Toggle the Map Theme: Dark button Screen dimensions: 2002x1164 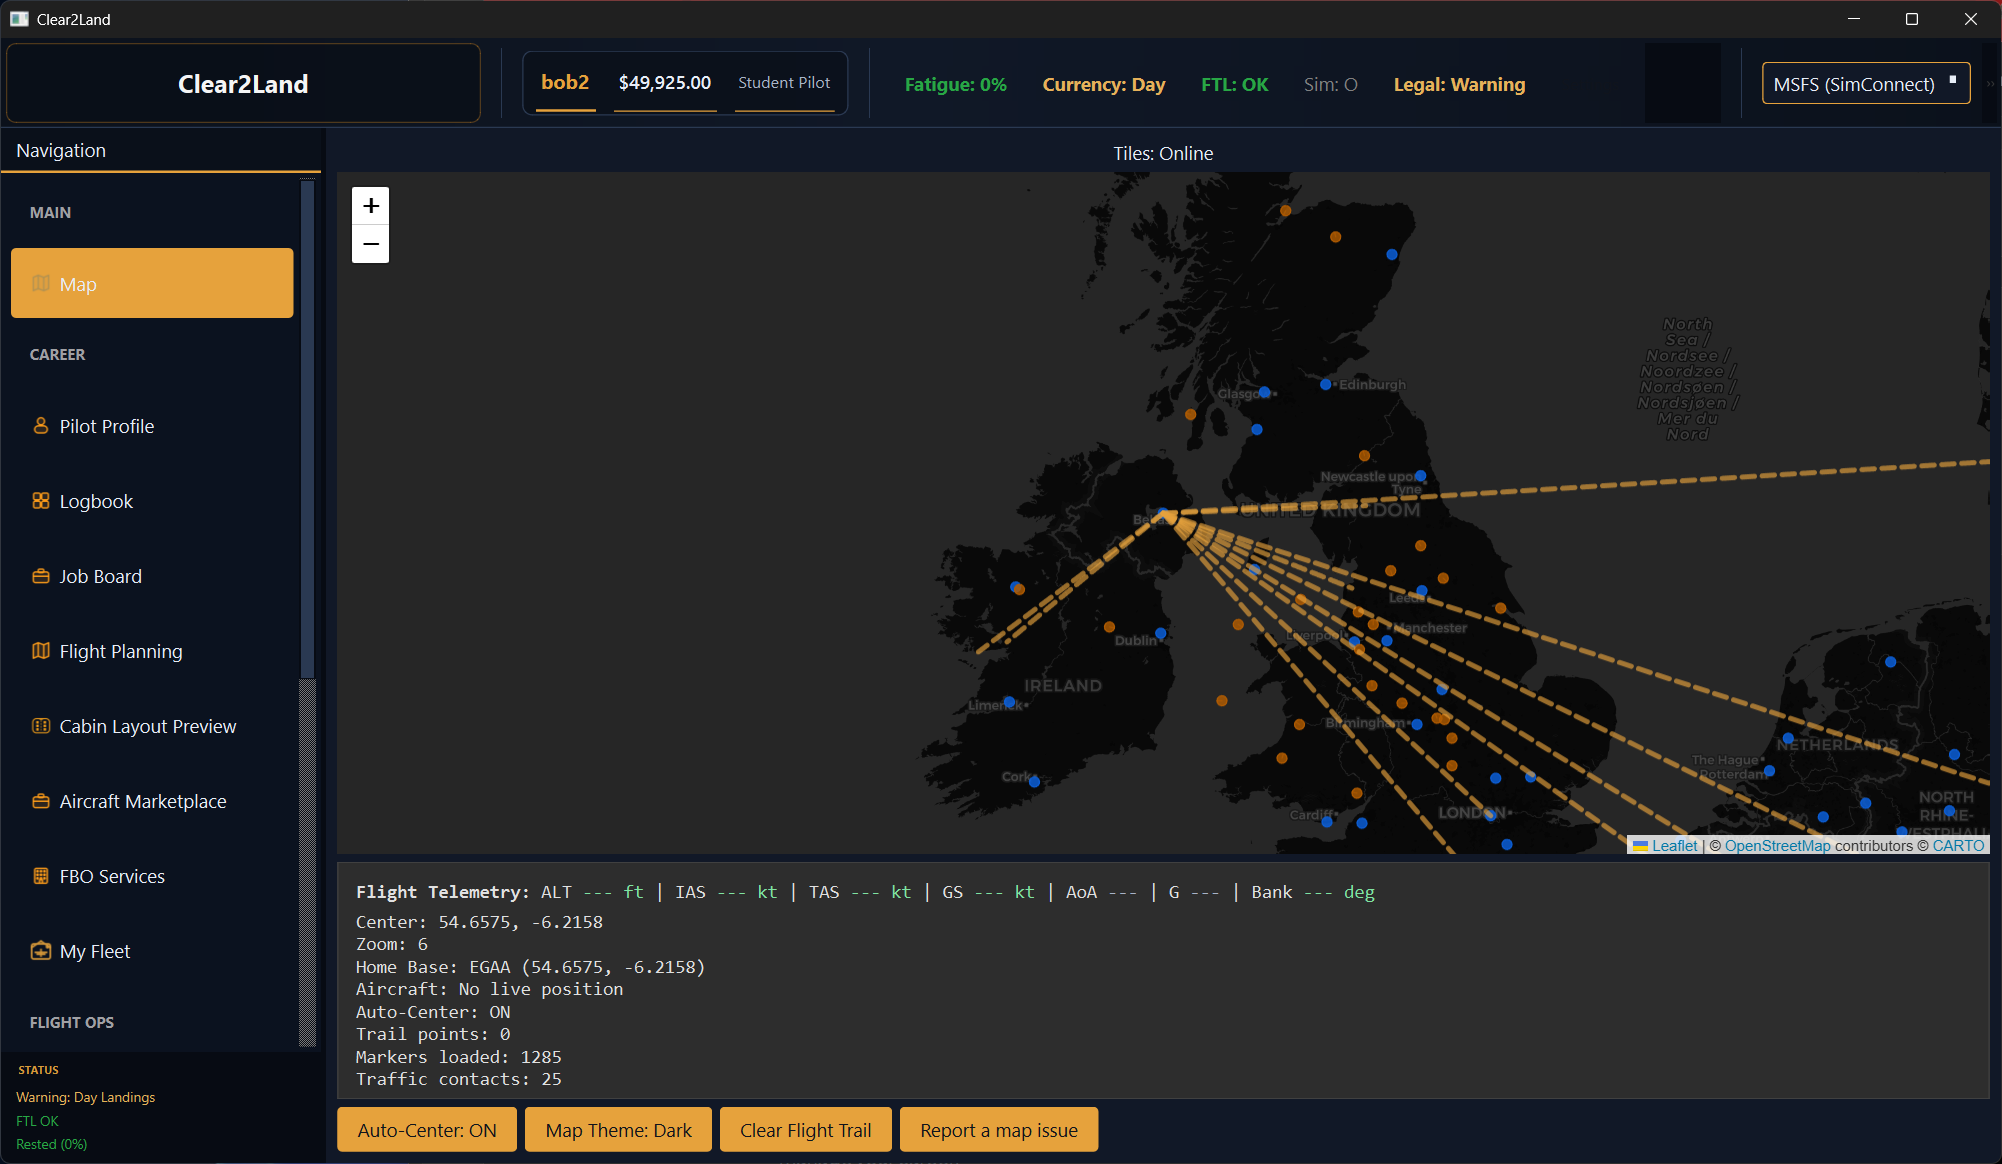click(618, 1130)
